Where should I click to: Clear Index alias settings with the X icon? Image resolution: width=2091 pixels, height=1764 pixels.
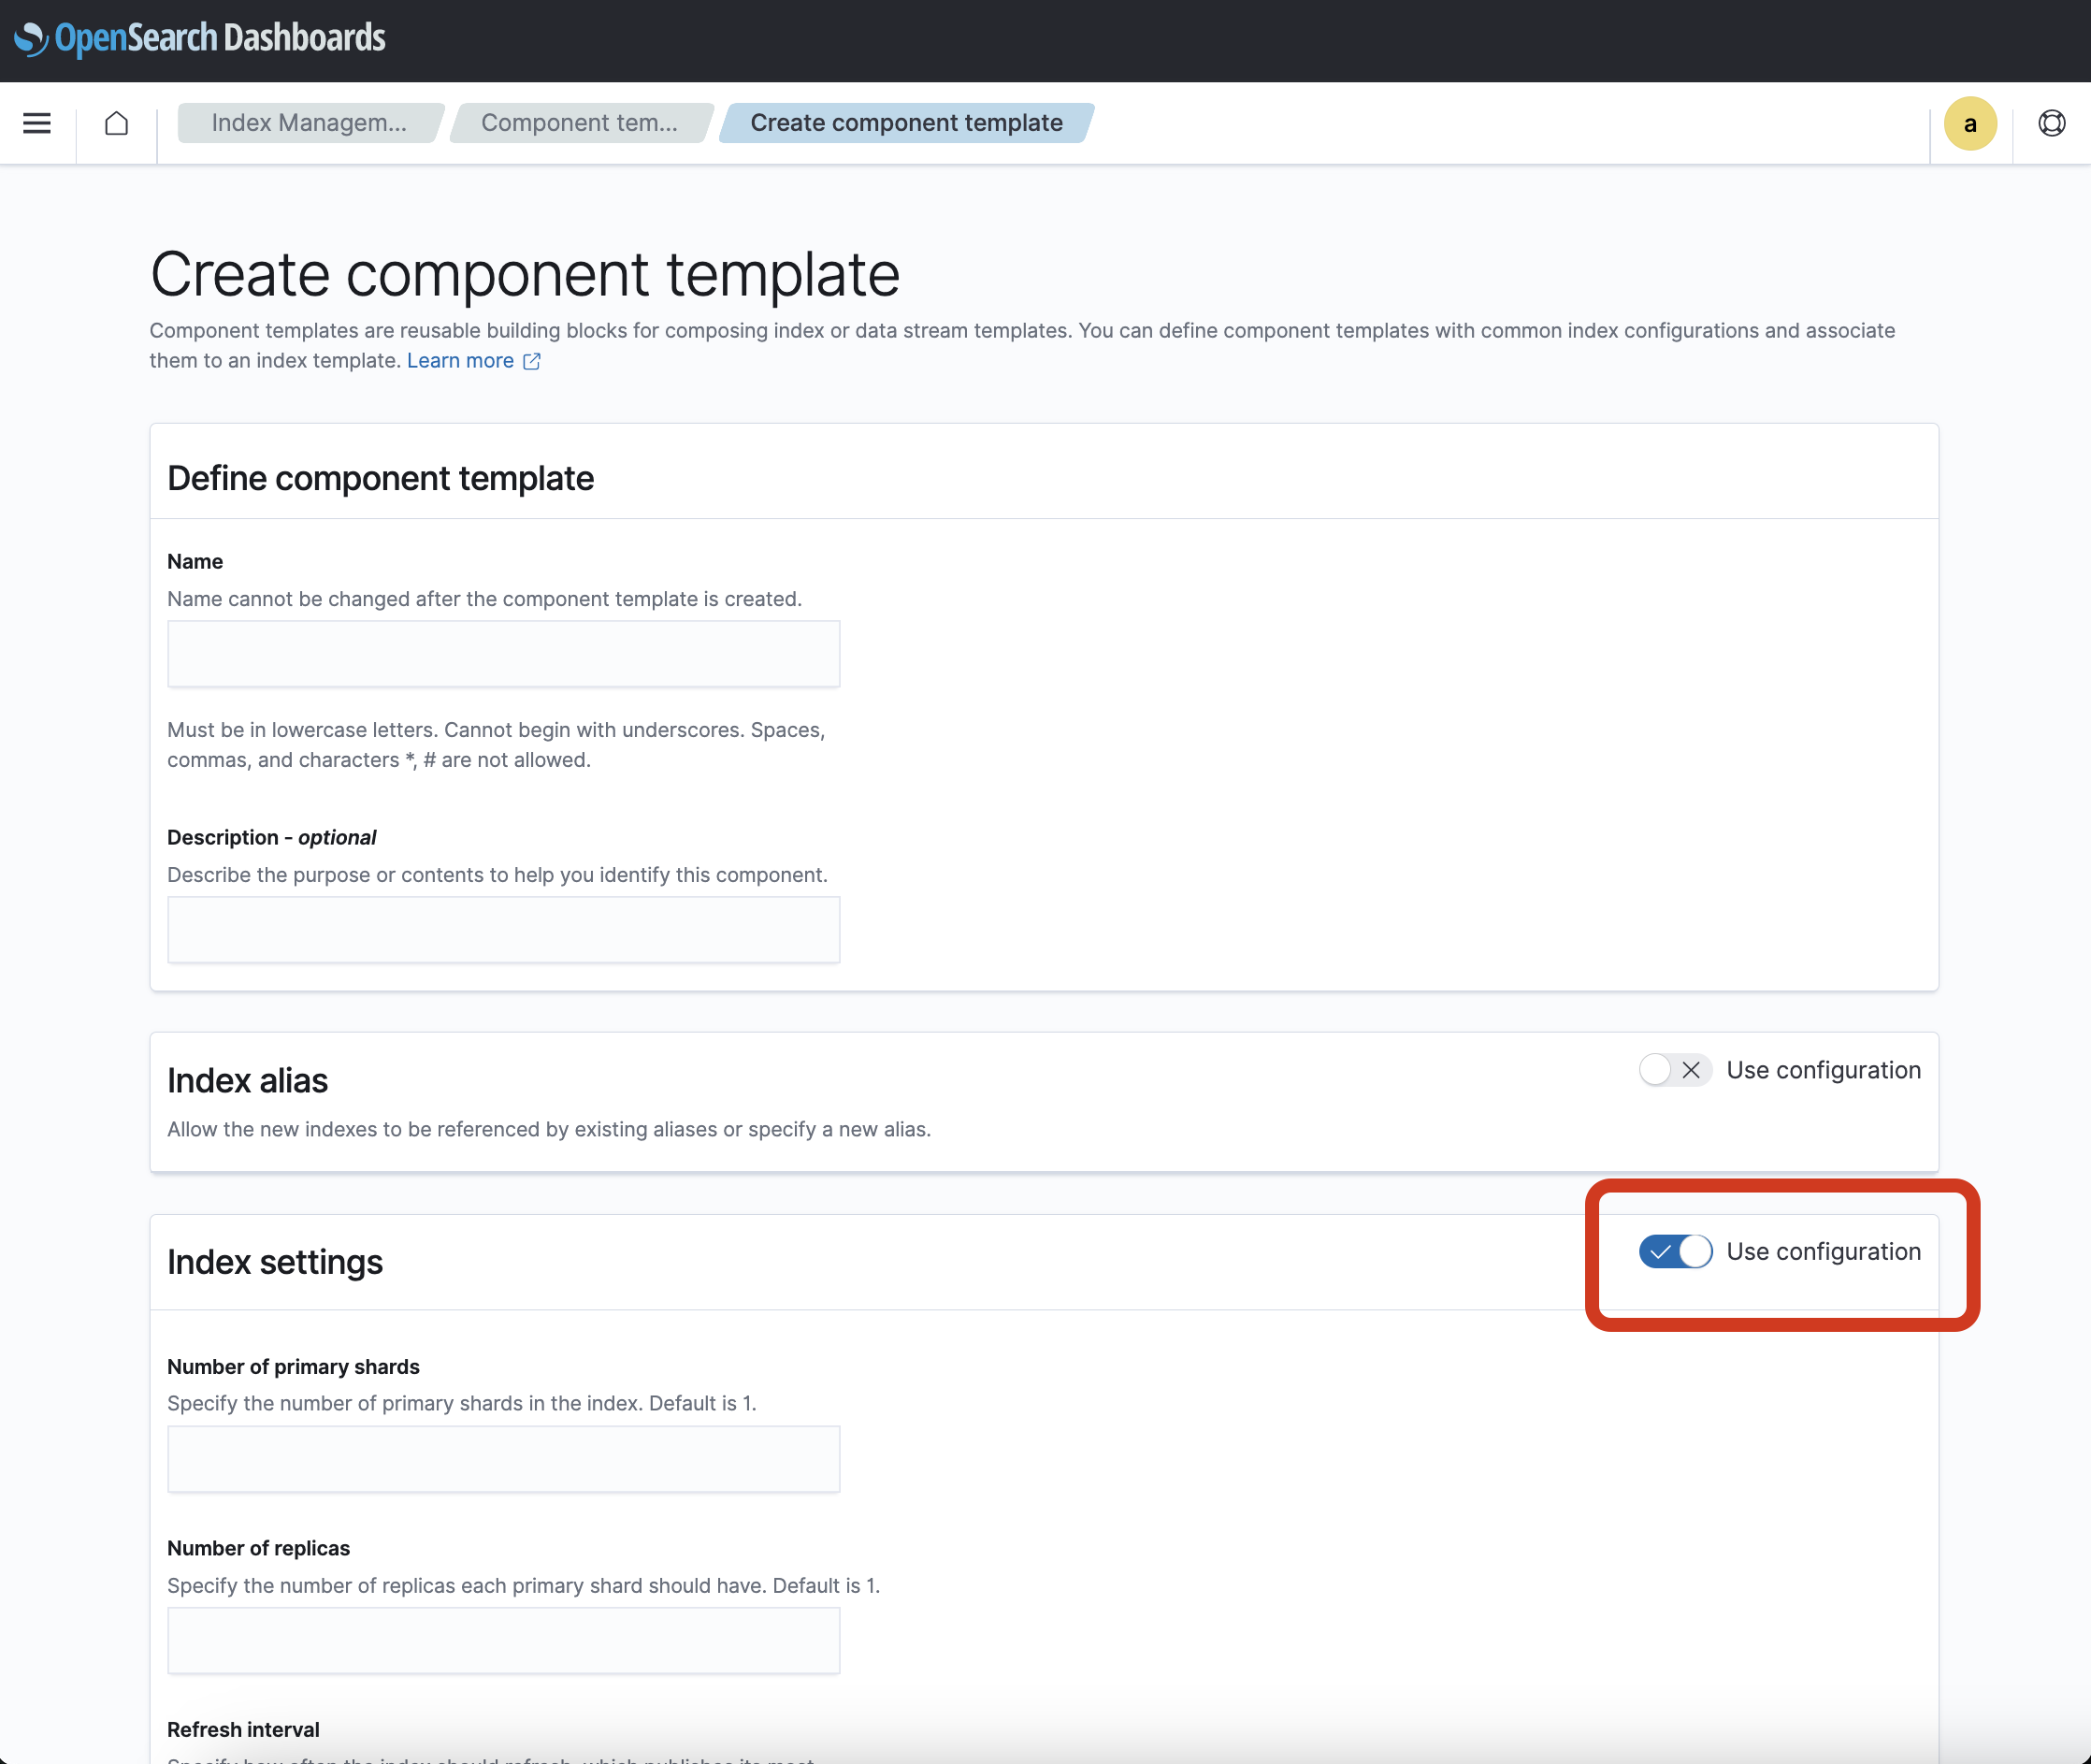(x=1690, y=1070)
